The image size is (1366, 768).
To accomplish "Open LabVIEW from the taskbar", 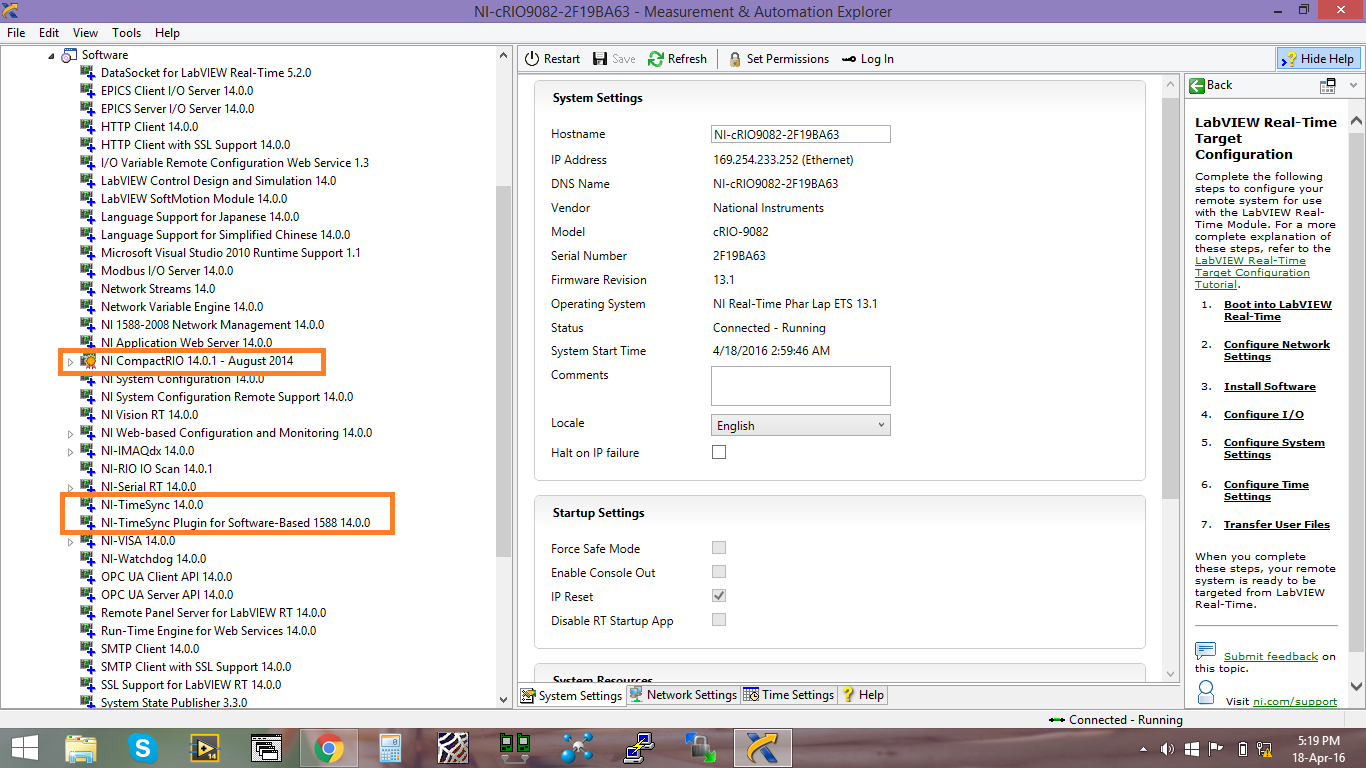I will [x=205, y=747].
